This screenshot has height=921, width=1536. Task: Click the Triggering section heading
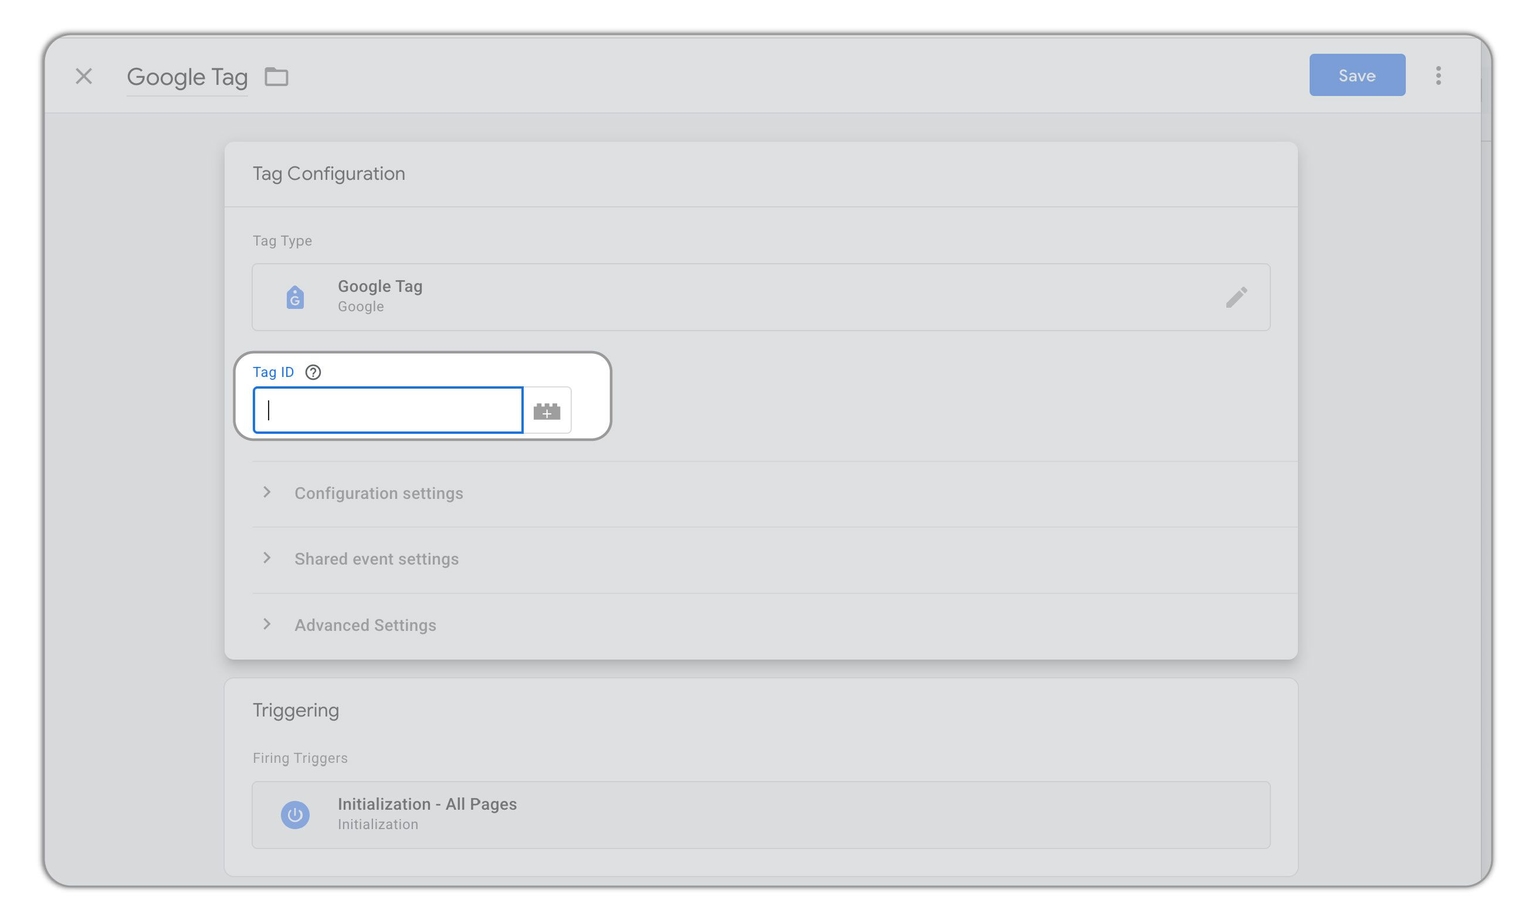tap(296, 710)
